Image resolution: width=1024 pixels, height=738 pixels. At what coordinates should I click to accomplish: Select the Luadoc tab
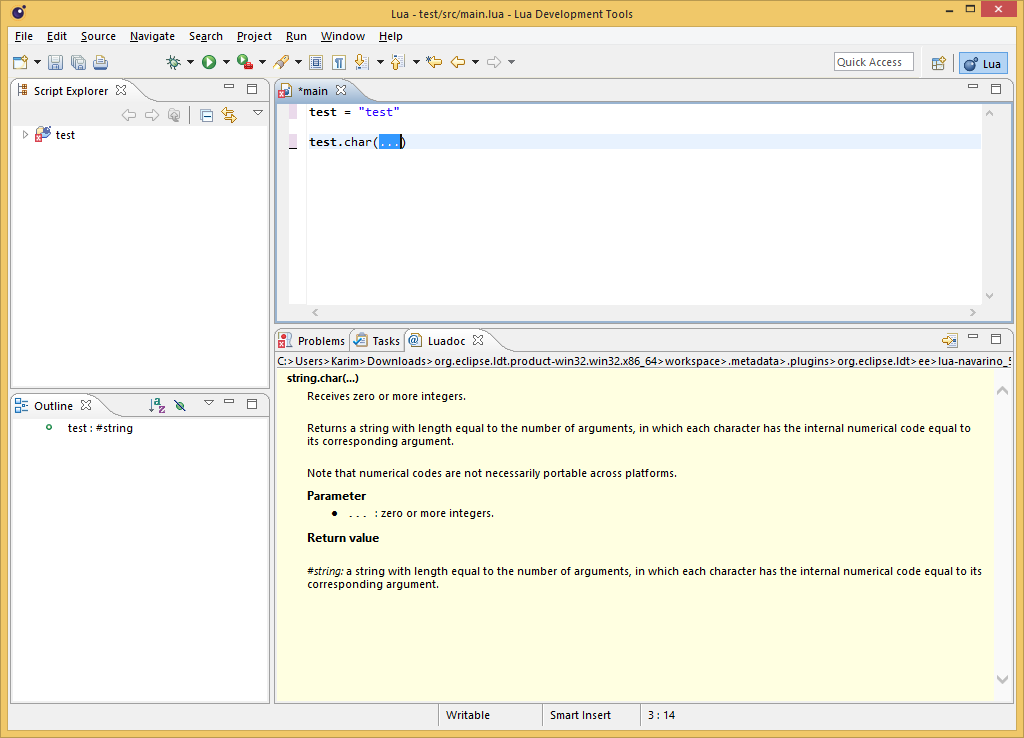[445, 340]
